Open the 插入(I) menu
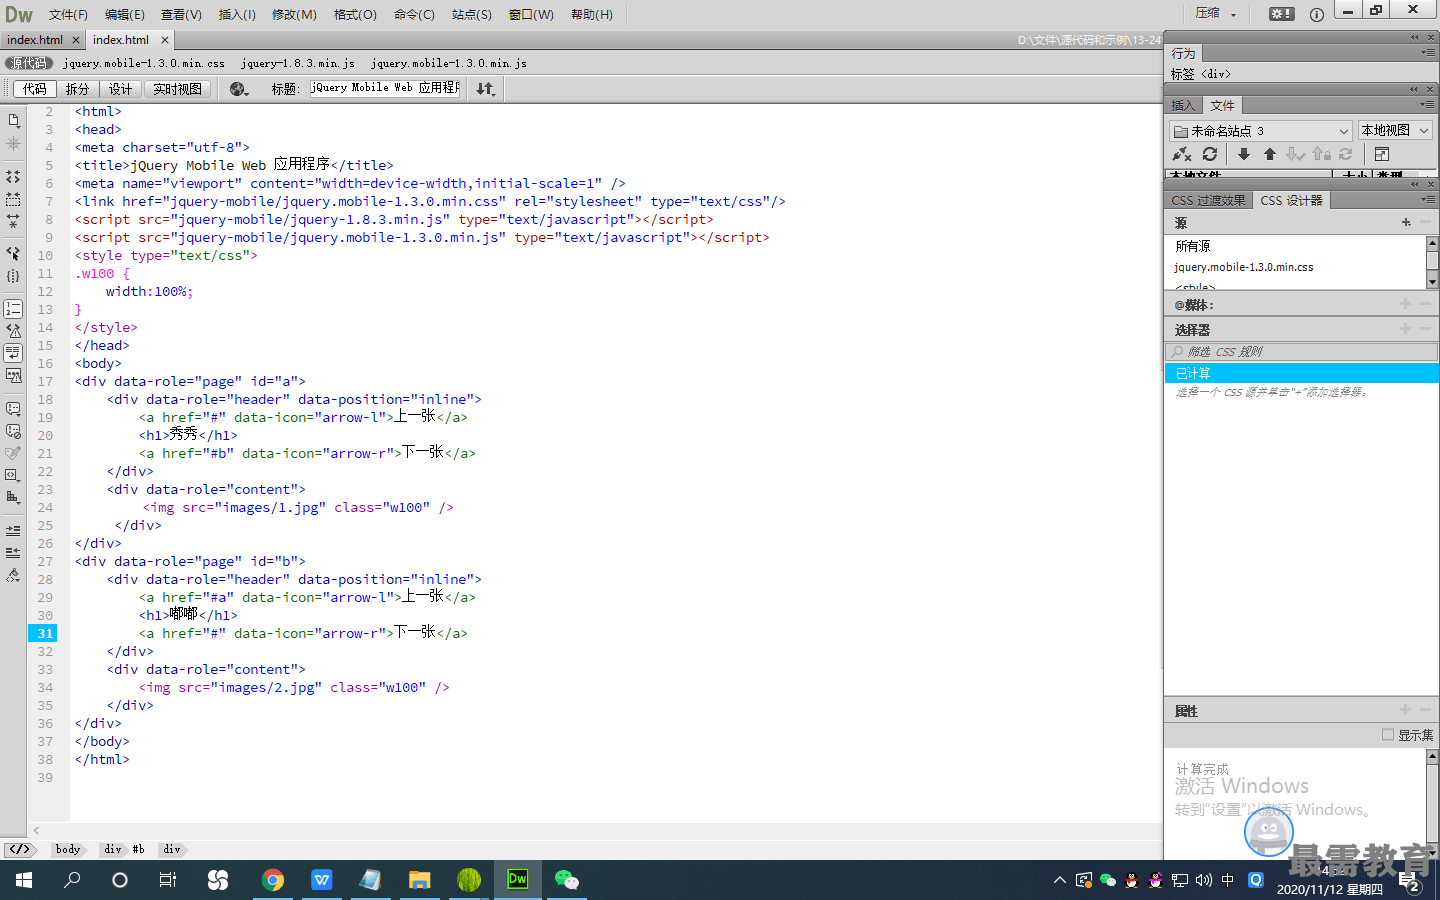 click(x=237, y=14)
